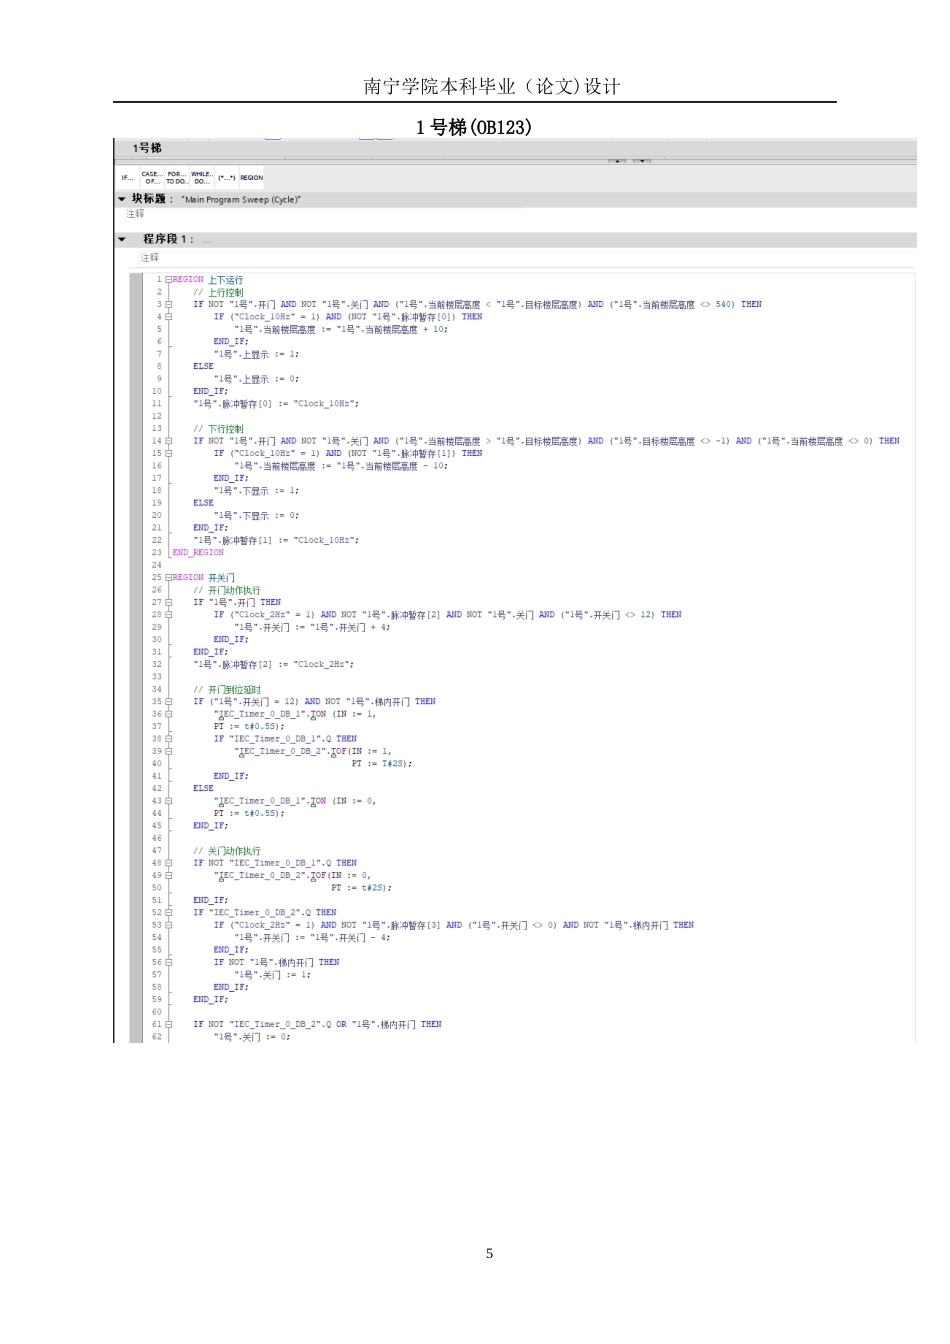Viewport: 950px width, 1344px height.
Task: Insert a REGION template
Action: pyautogui.click(x=252, y=178)
